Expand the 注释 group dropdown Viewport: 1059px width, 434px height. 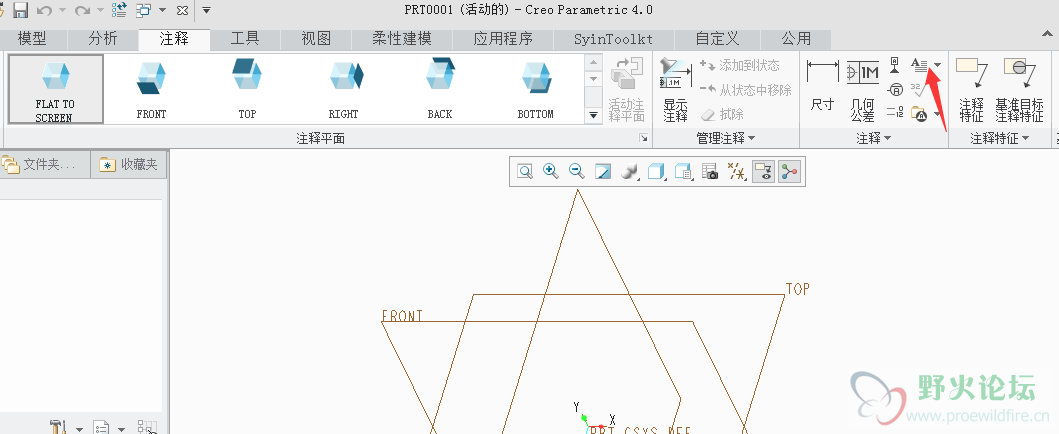click(x=874, y=138)
